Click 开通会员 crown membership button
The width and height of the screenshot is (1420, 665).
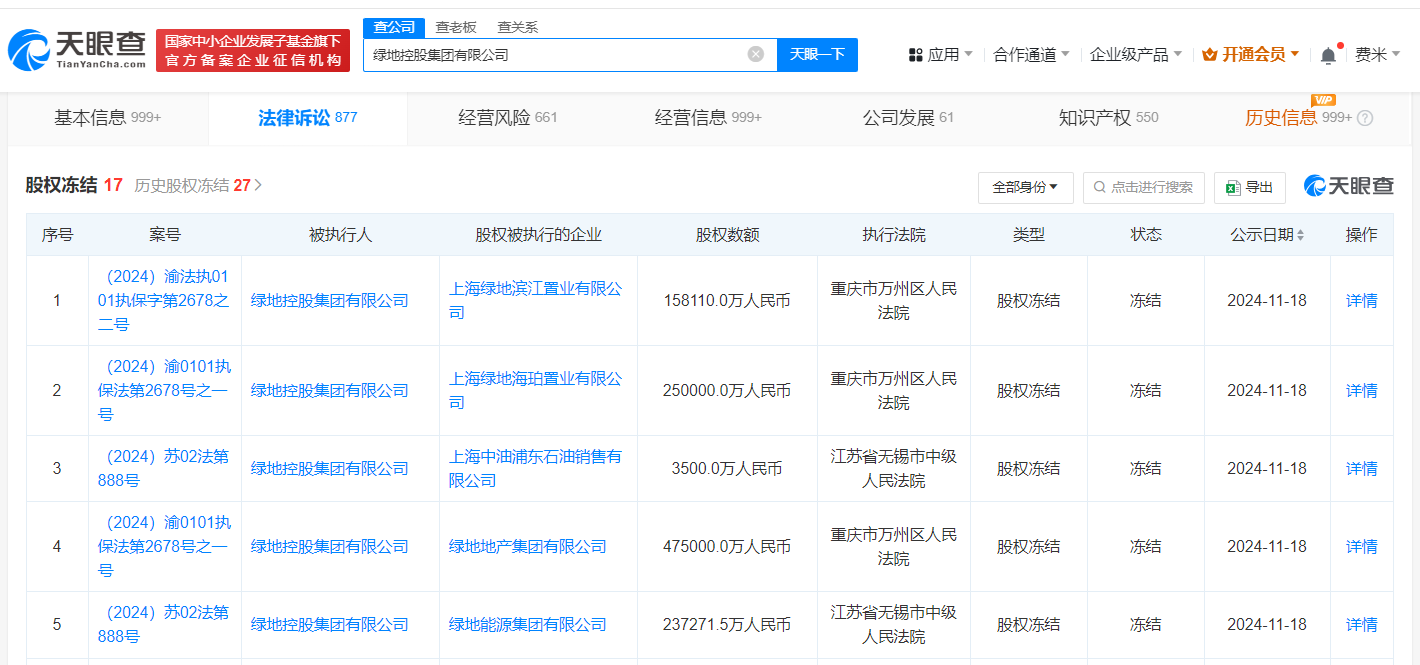[x=1250, y=54]
